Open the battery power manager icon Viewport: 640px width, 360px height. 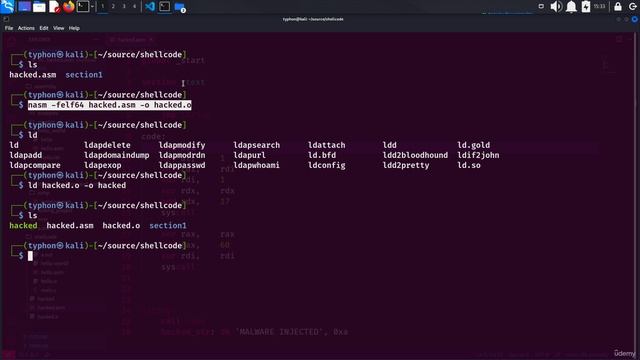tap(586, 7)
